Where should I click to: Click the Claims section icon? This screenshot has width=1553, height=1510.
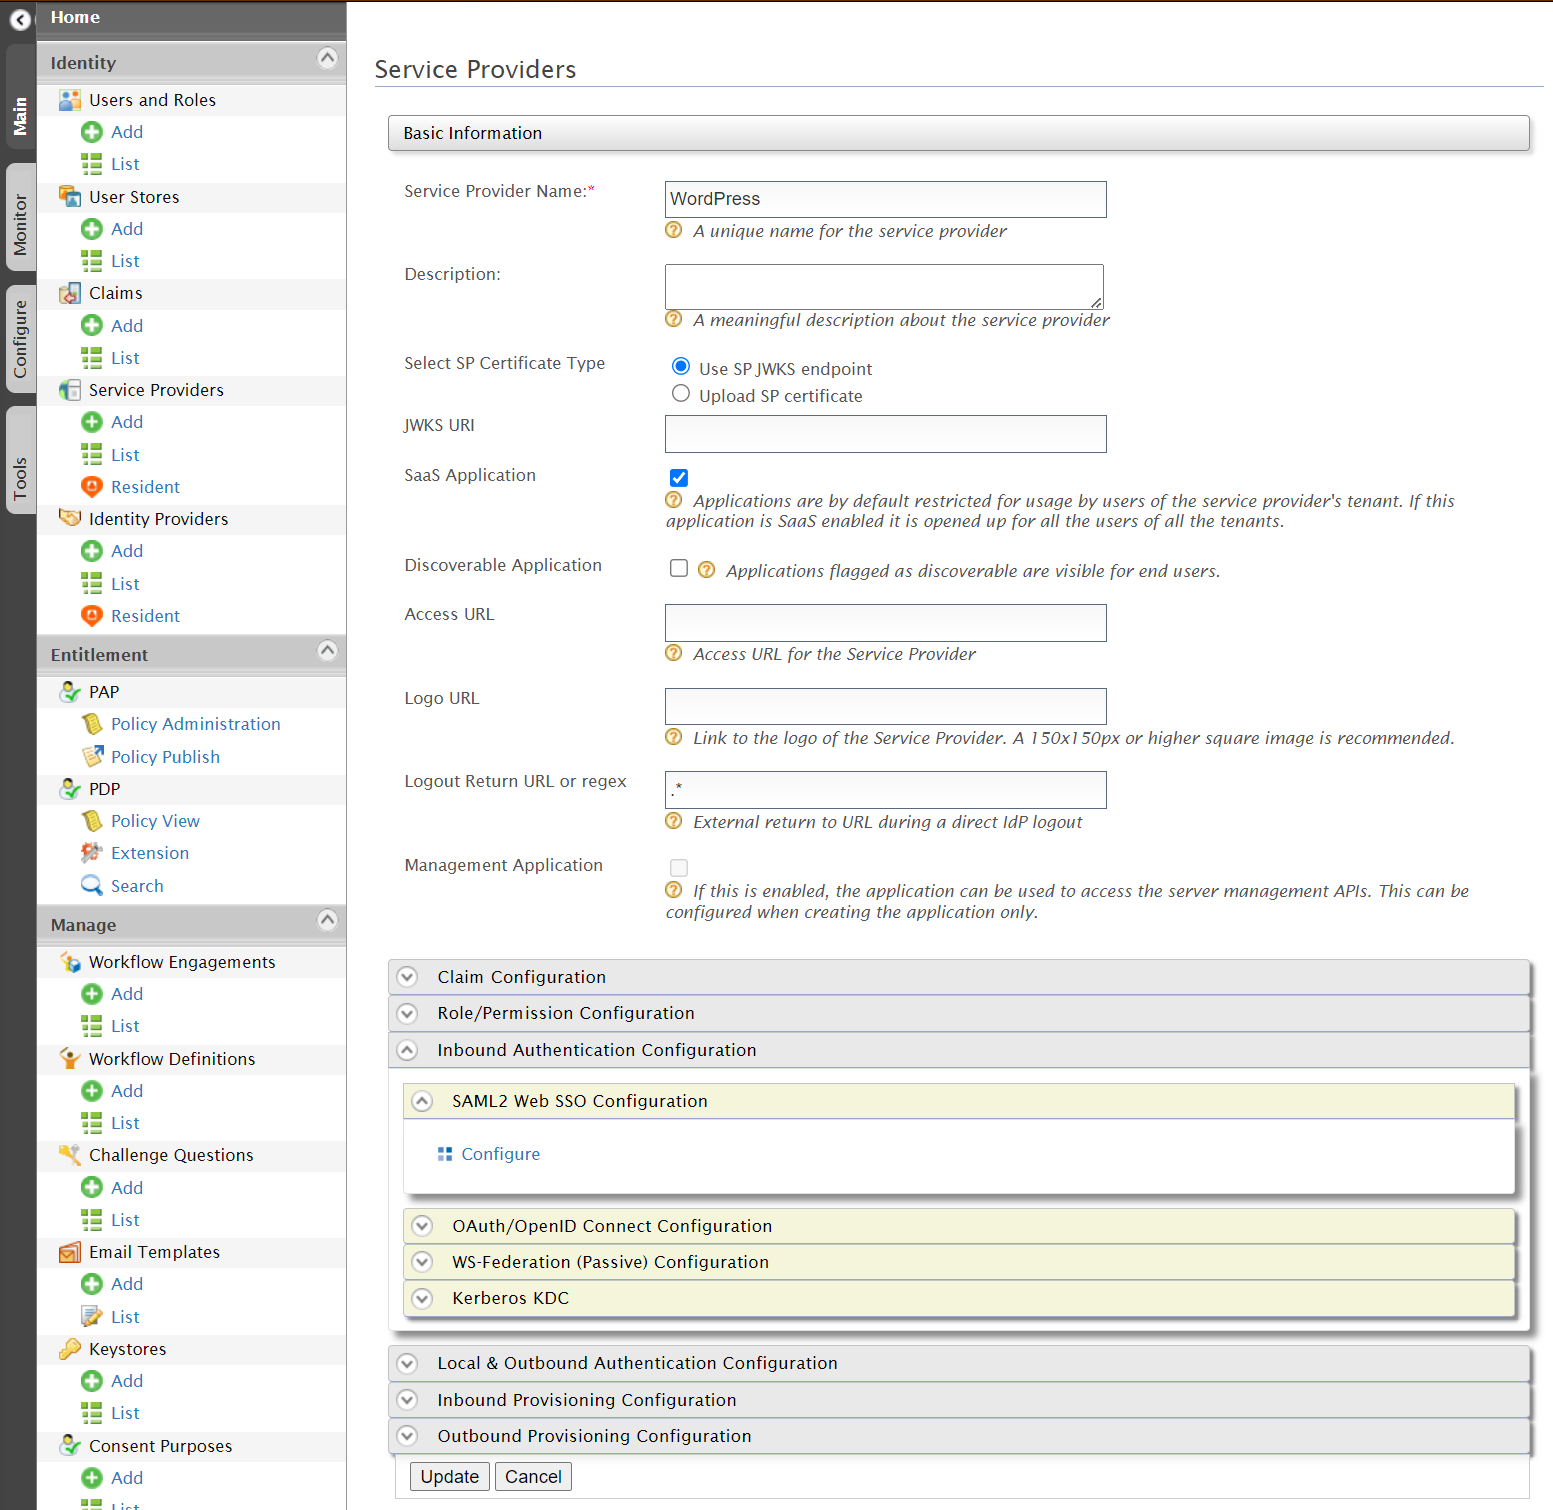tap(69, 293)
